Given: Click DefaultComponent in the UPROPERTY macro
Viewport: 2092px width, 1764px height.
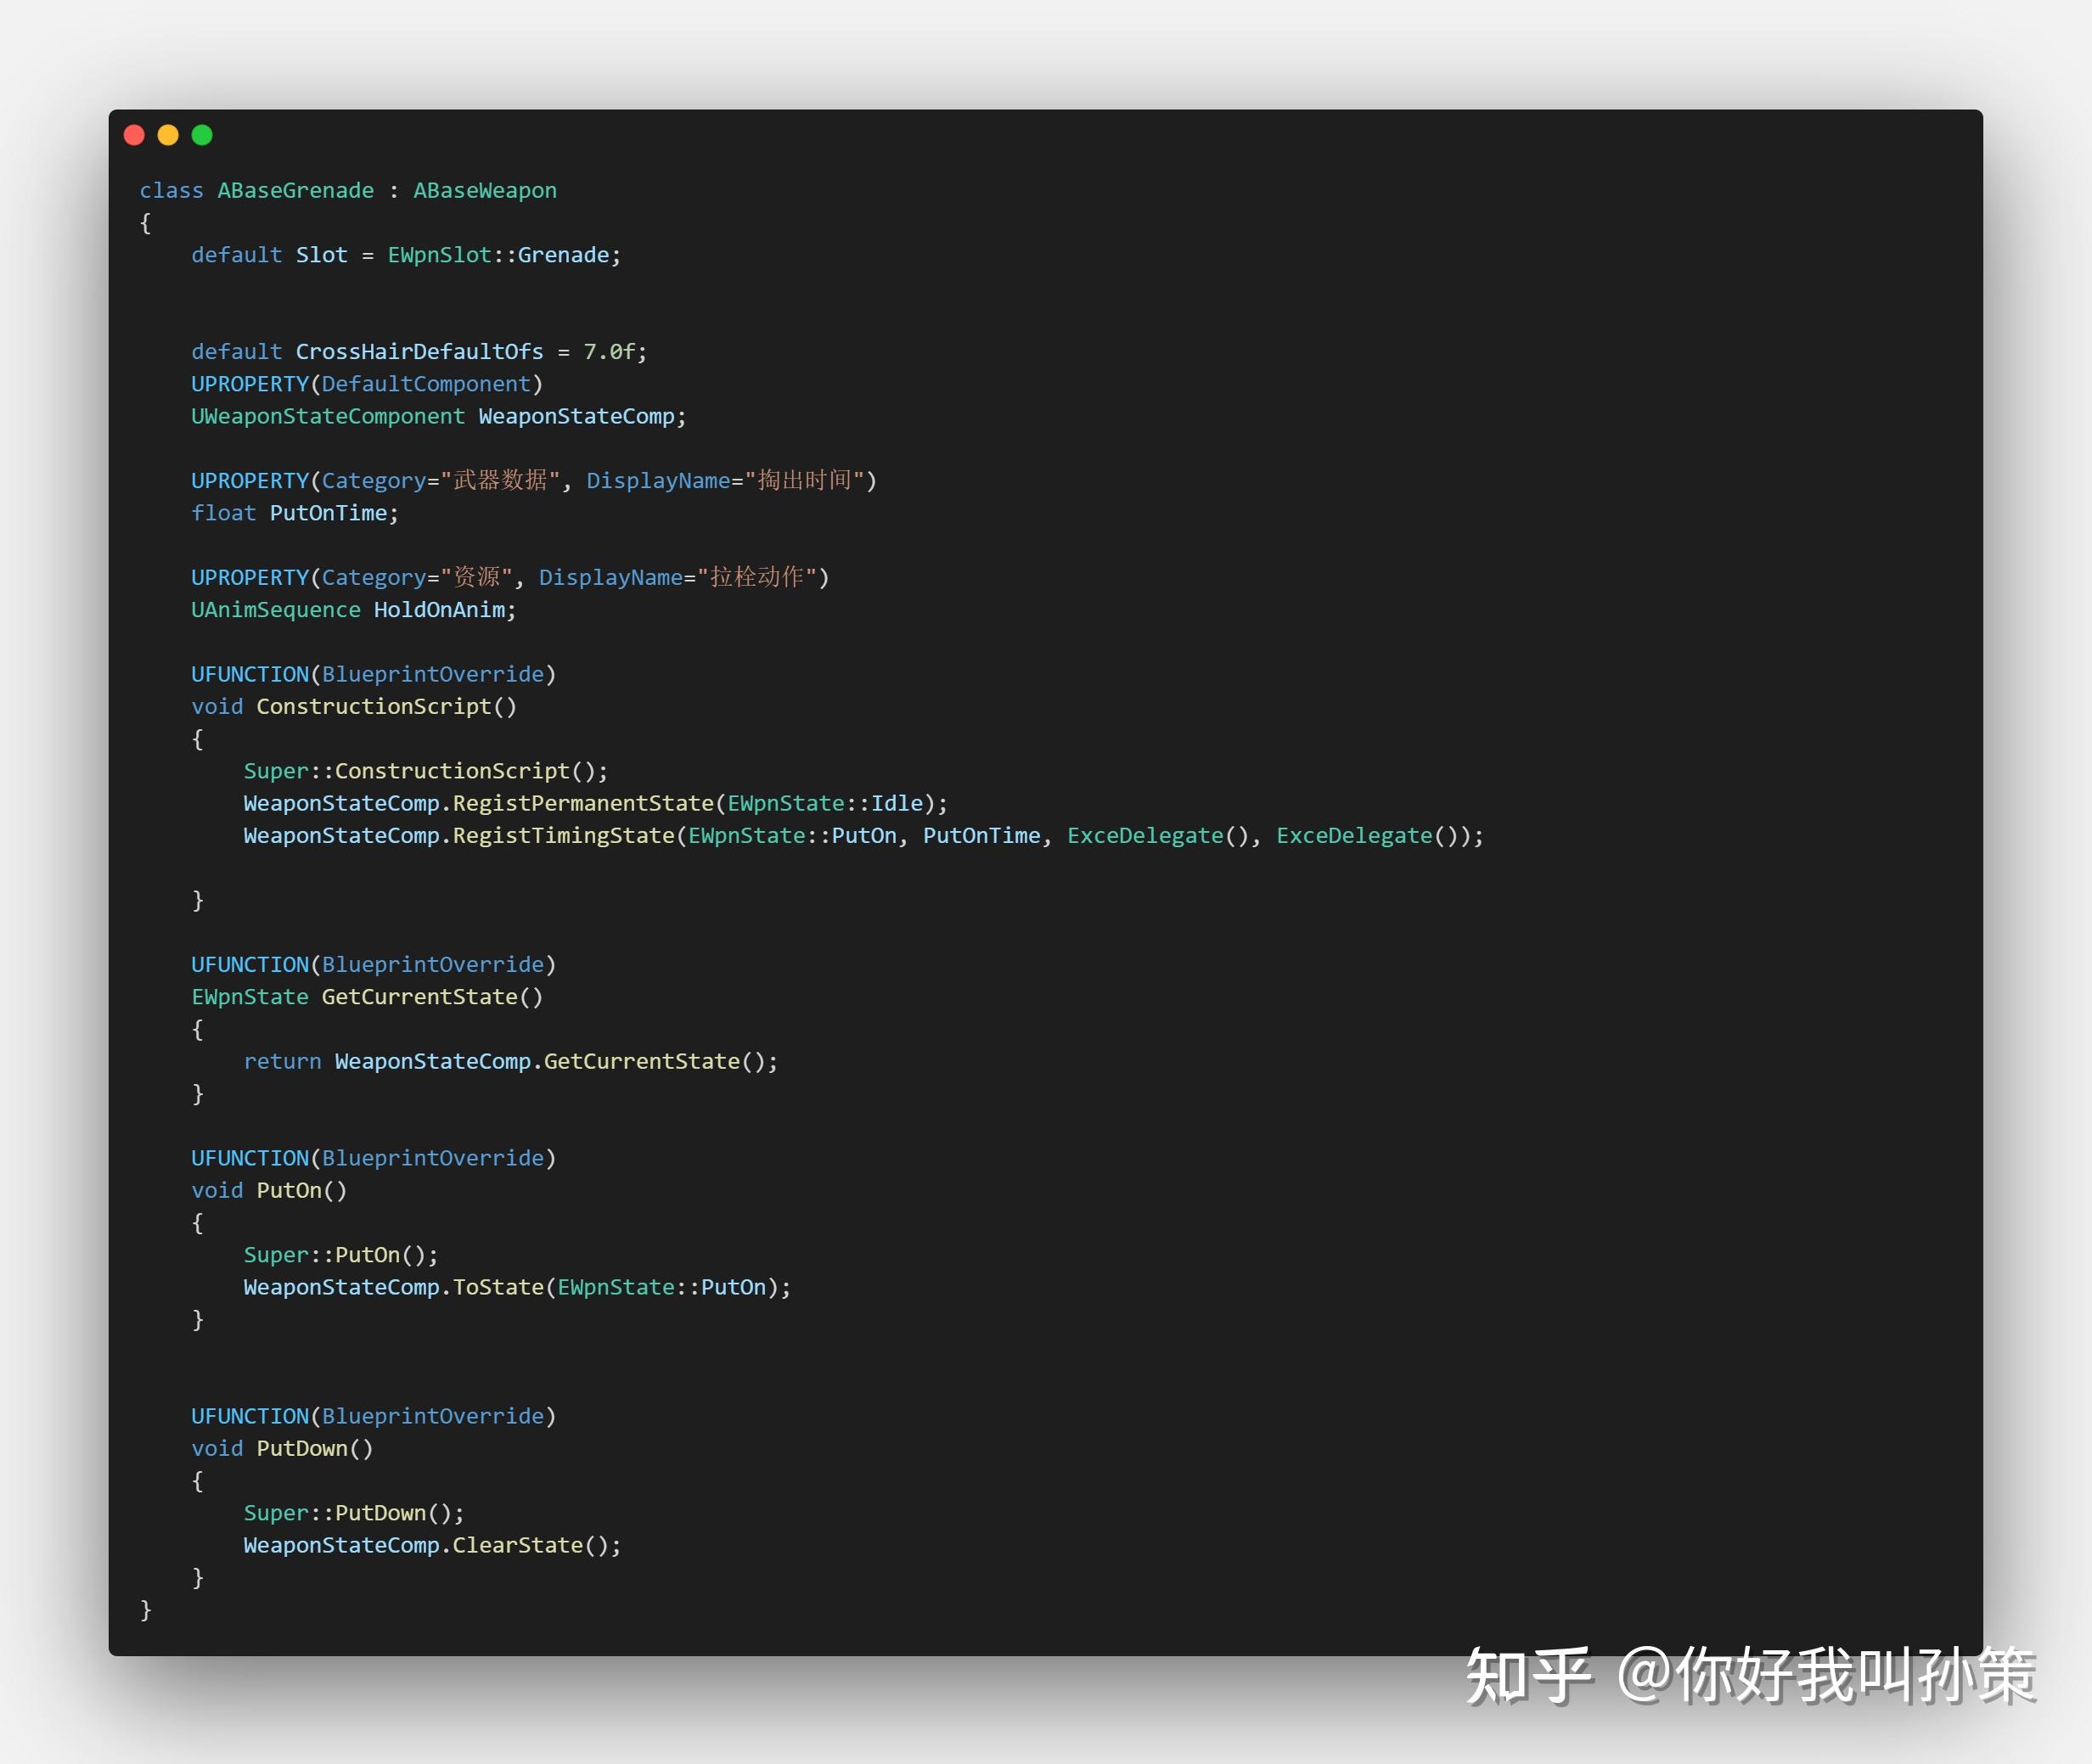Looking at the screenshot, I should (x=425, y=384).
